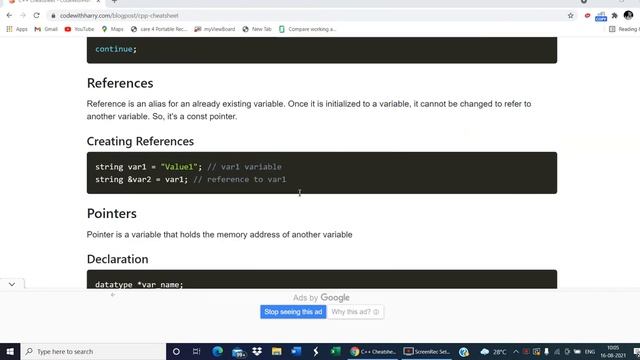The width and height of the screenshot is (640, 360).
Task: Close the C++ Cheatsheet browser tab
Action: point(98,2)
